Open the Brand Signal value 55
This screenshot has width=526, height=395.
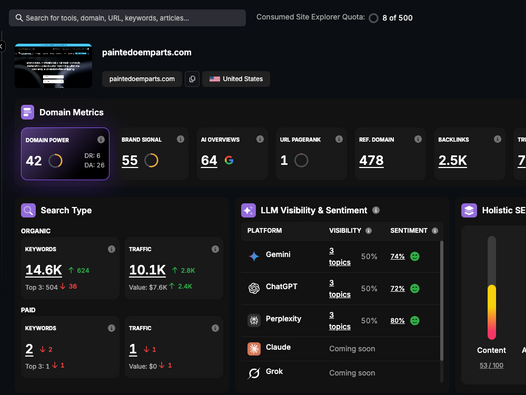point(130,160)
